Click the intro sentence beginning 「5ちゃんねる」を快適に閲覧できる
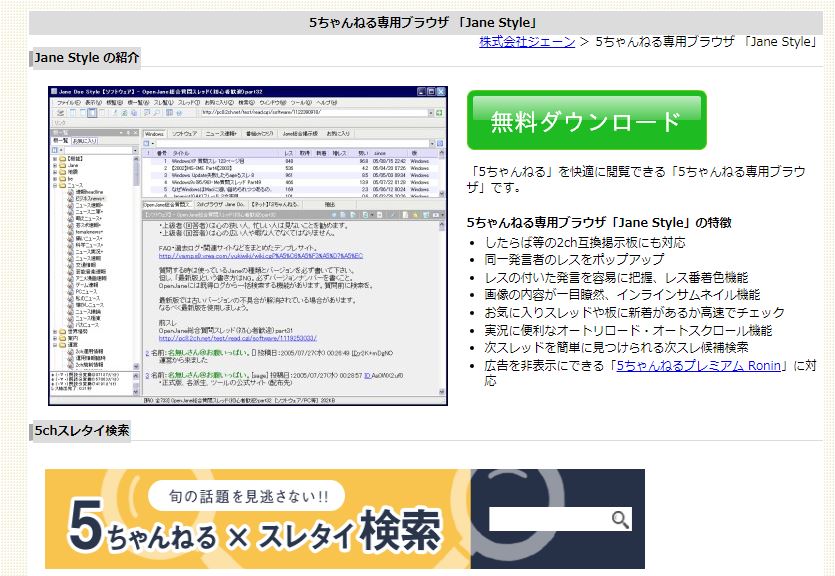The width and height of the screenshot is (835, 576). pyautogui.click(x=636, y=179)
